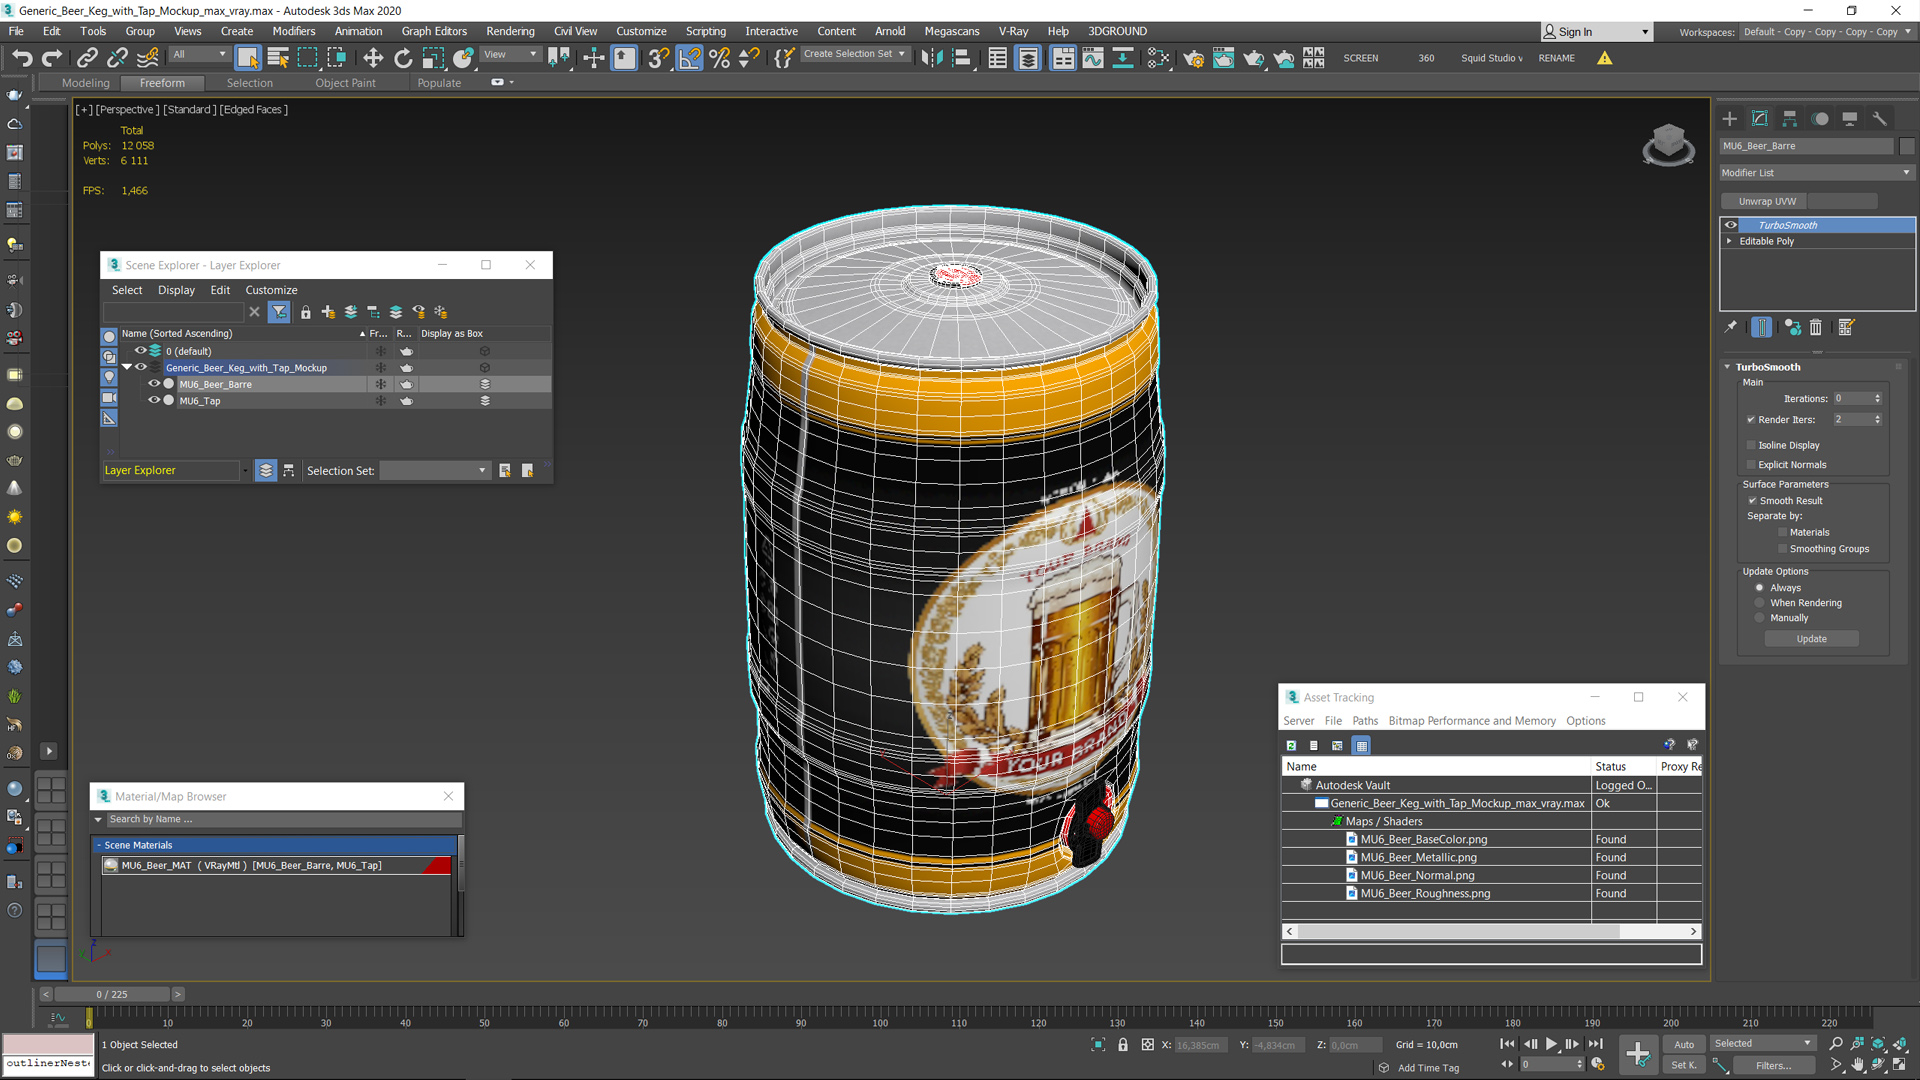Open the Create tab in command panel
This screenshot has width=1920, height=1080.
pyautogui.click(x=1730, y=118)
